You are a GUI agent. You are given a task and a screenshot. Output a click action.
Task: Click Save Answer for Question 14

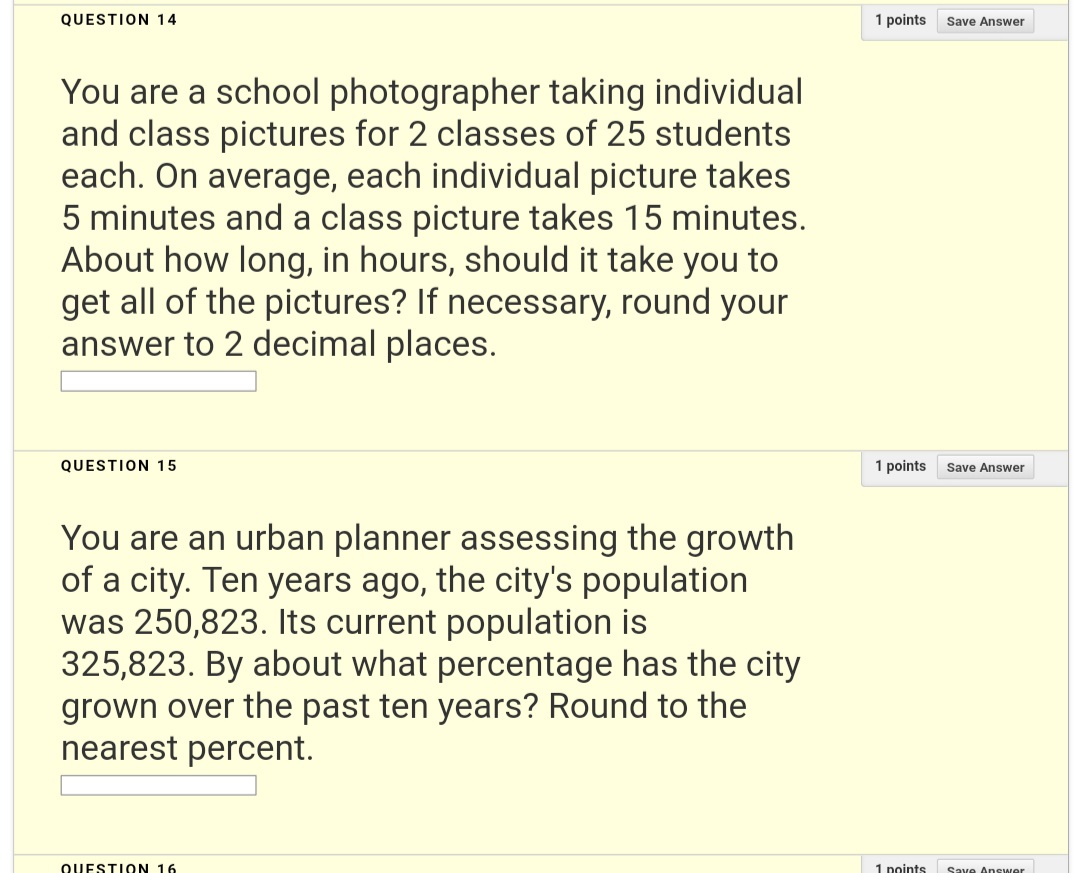[x=985, y=20]
